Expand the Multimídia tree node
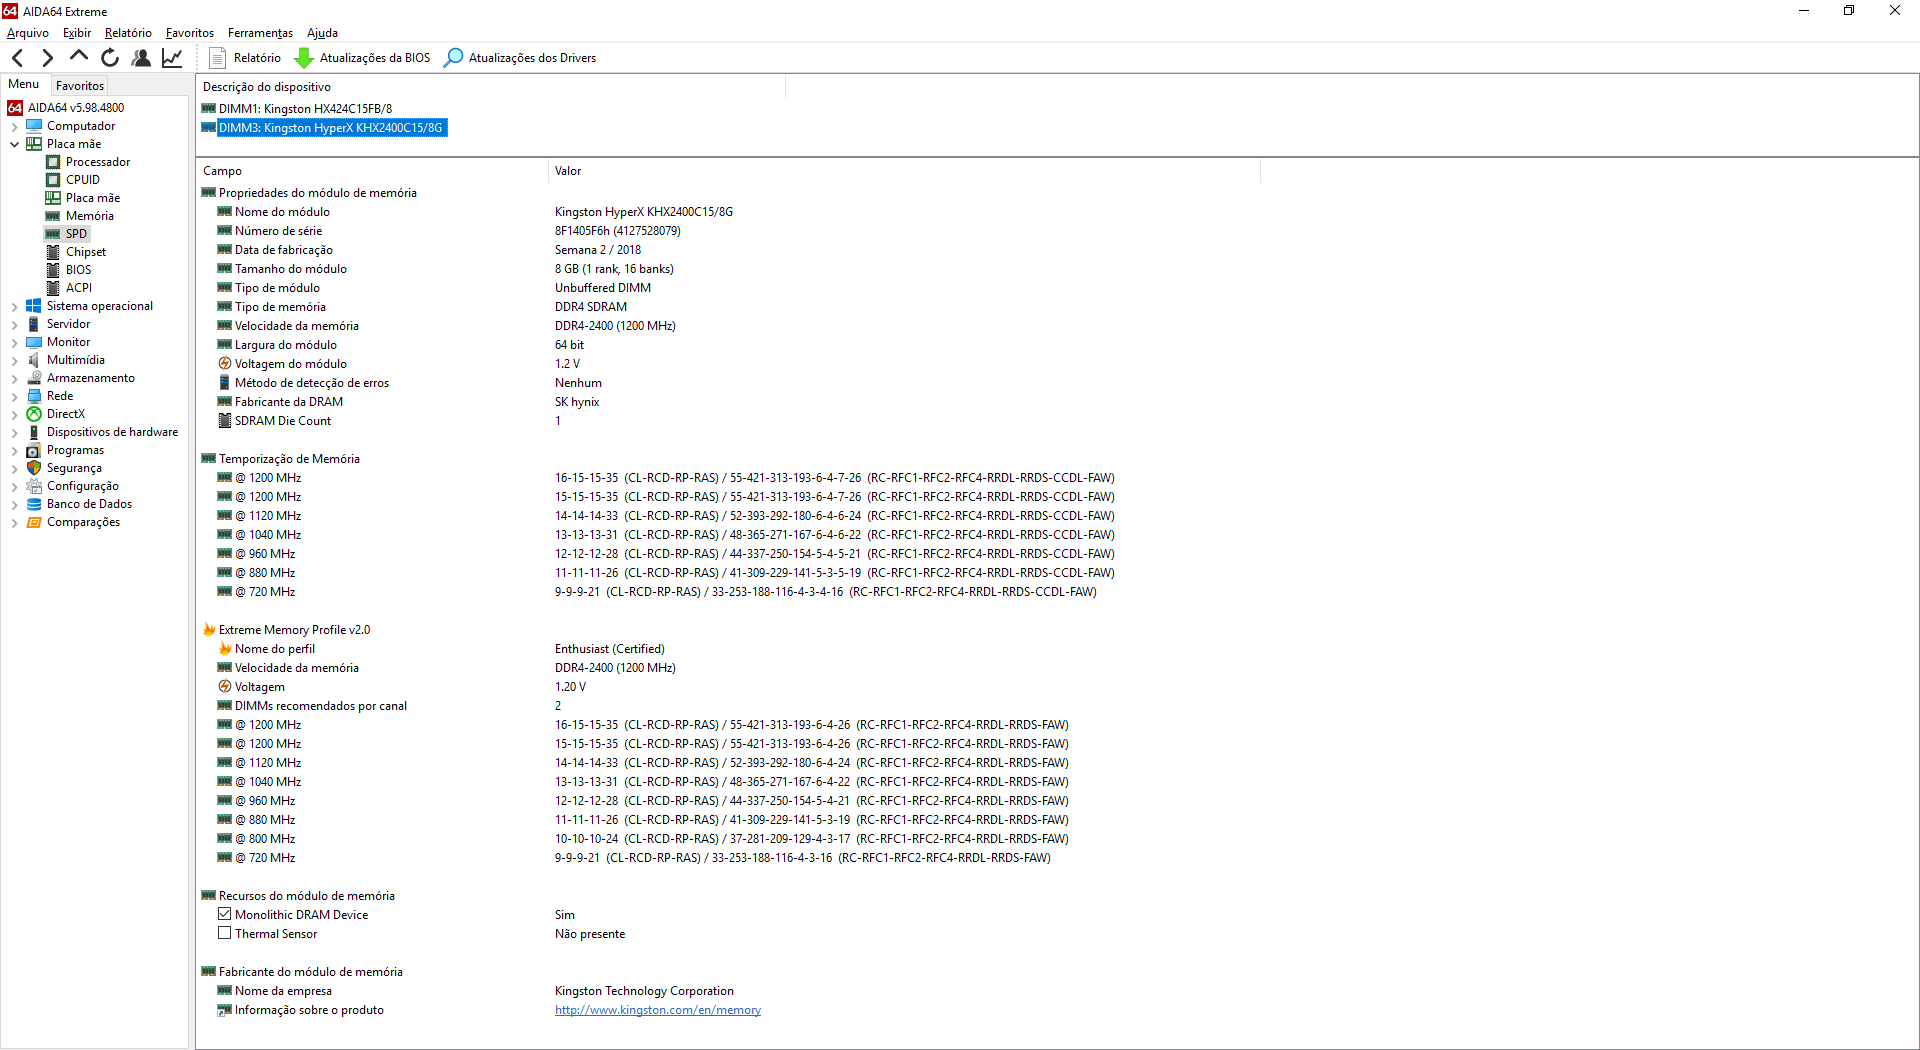Screen dimensions: 1920x1050 (x=14, y=360)
